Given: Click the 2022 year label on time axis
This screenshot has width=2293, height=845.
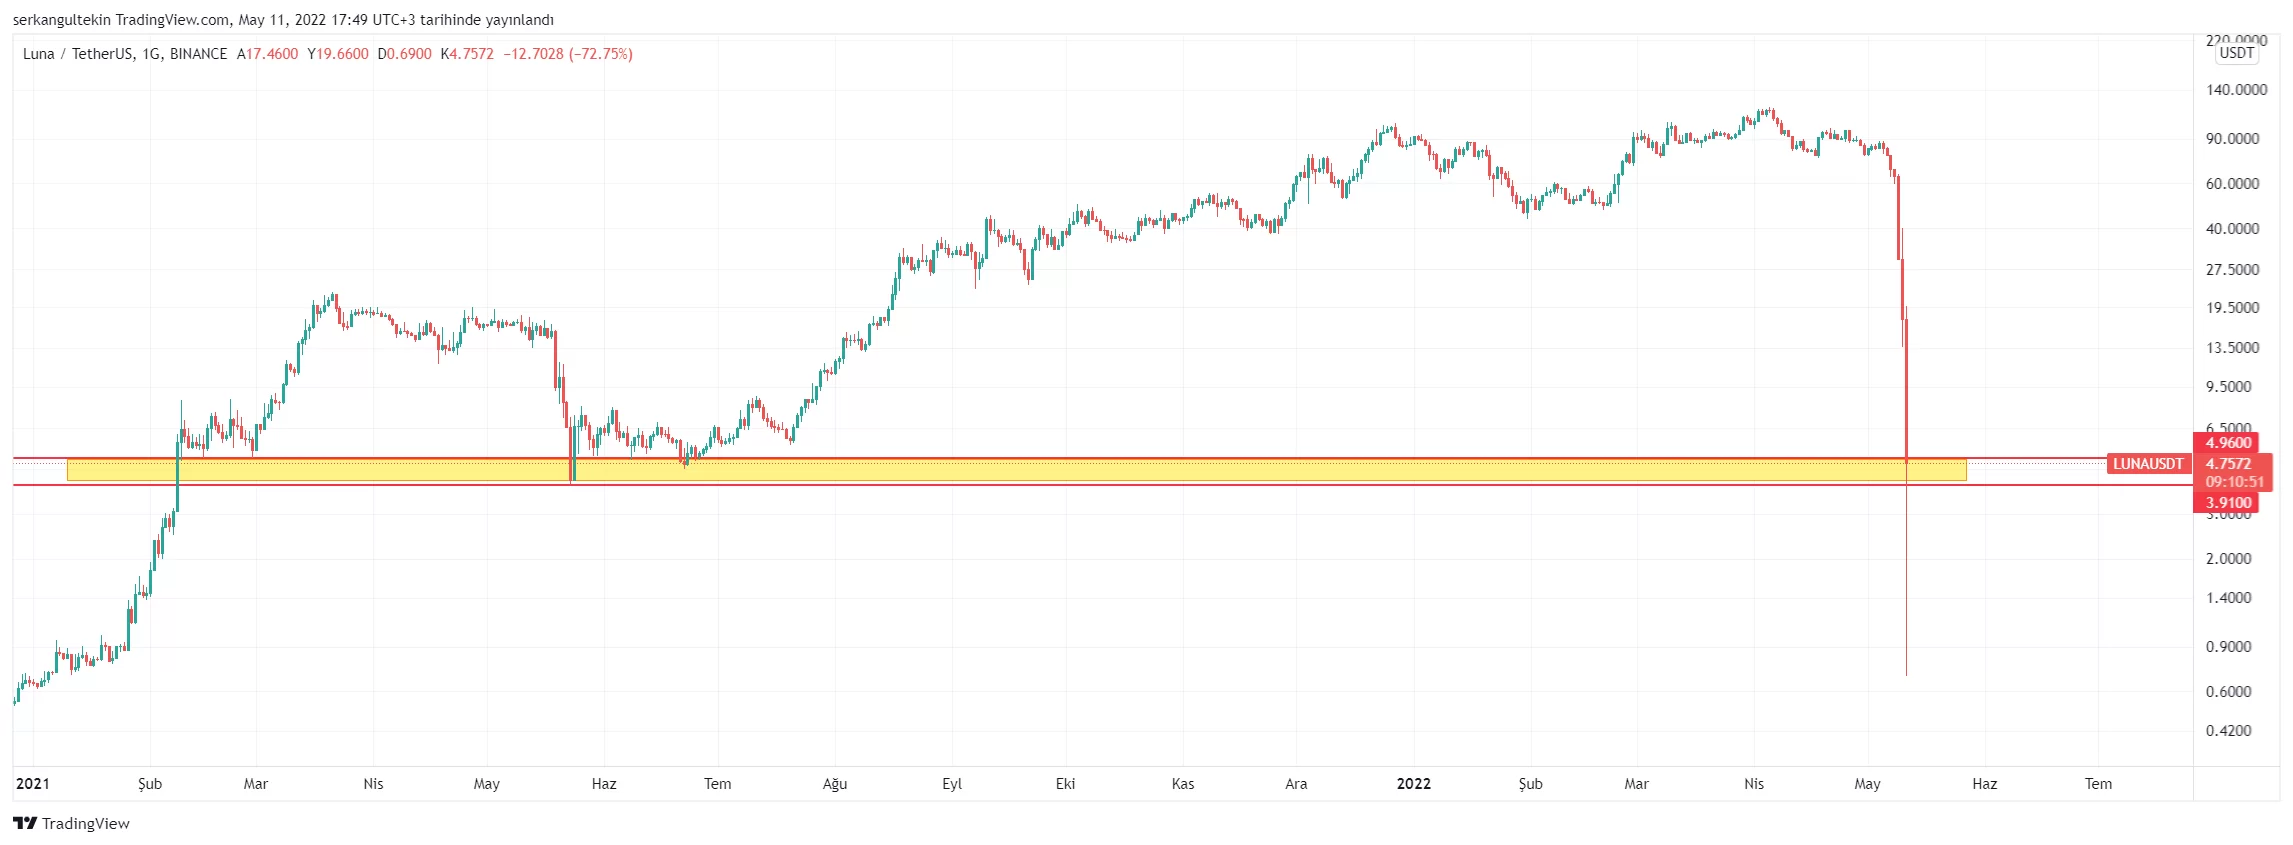Looking at the screenshot, I should [x=1413, y=784].
